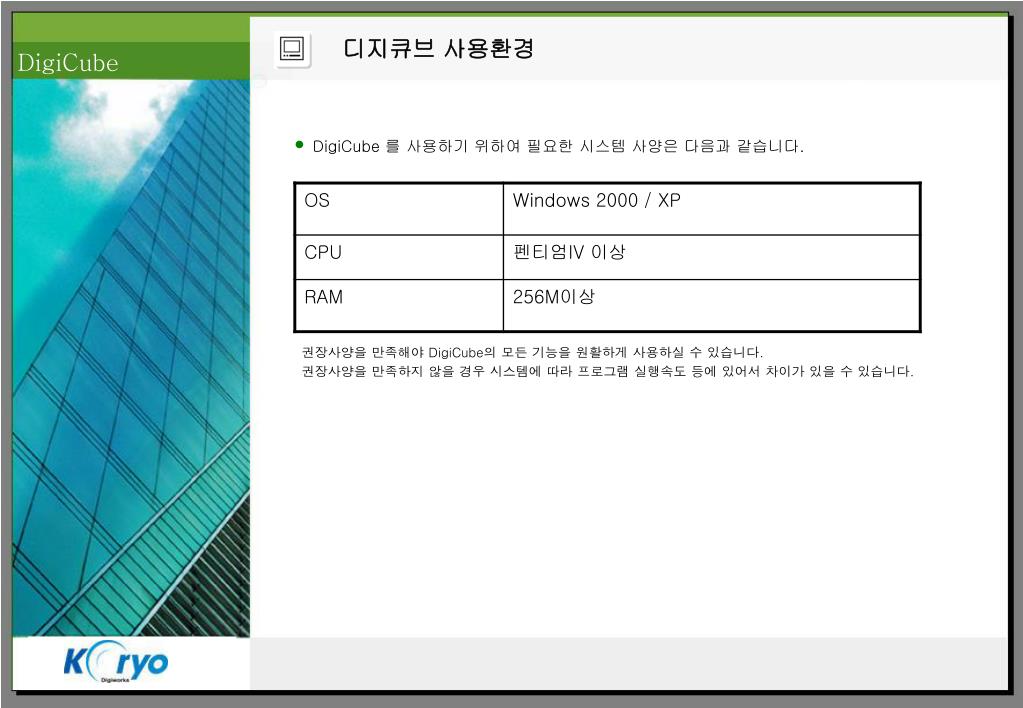
Task: Click the Koryo Digiworks logo
Action: coord(116,664)
